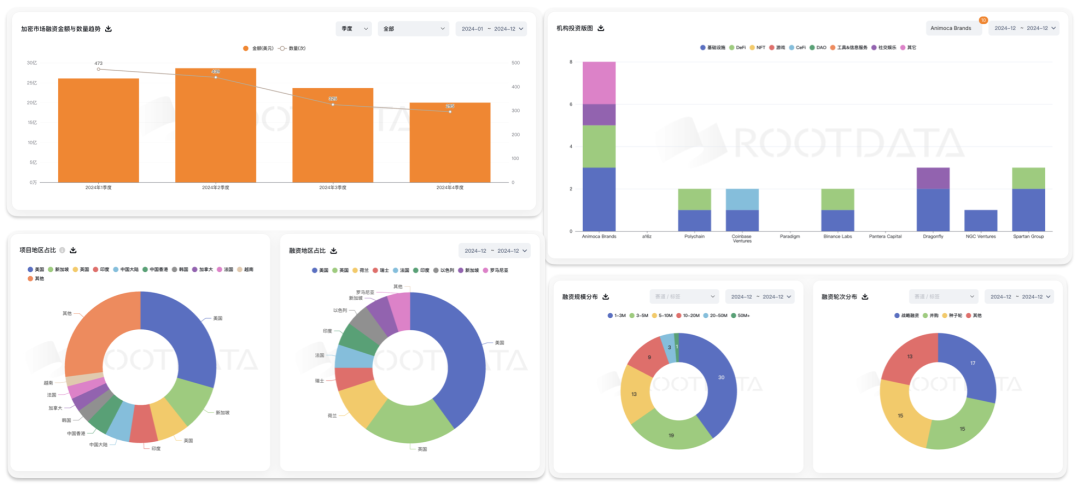Open the date range picker in 融资地区占比 panel
The image size is (1080, 489).
pos(495,251)
